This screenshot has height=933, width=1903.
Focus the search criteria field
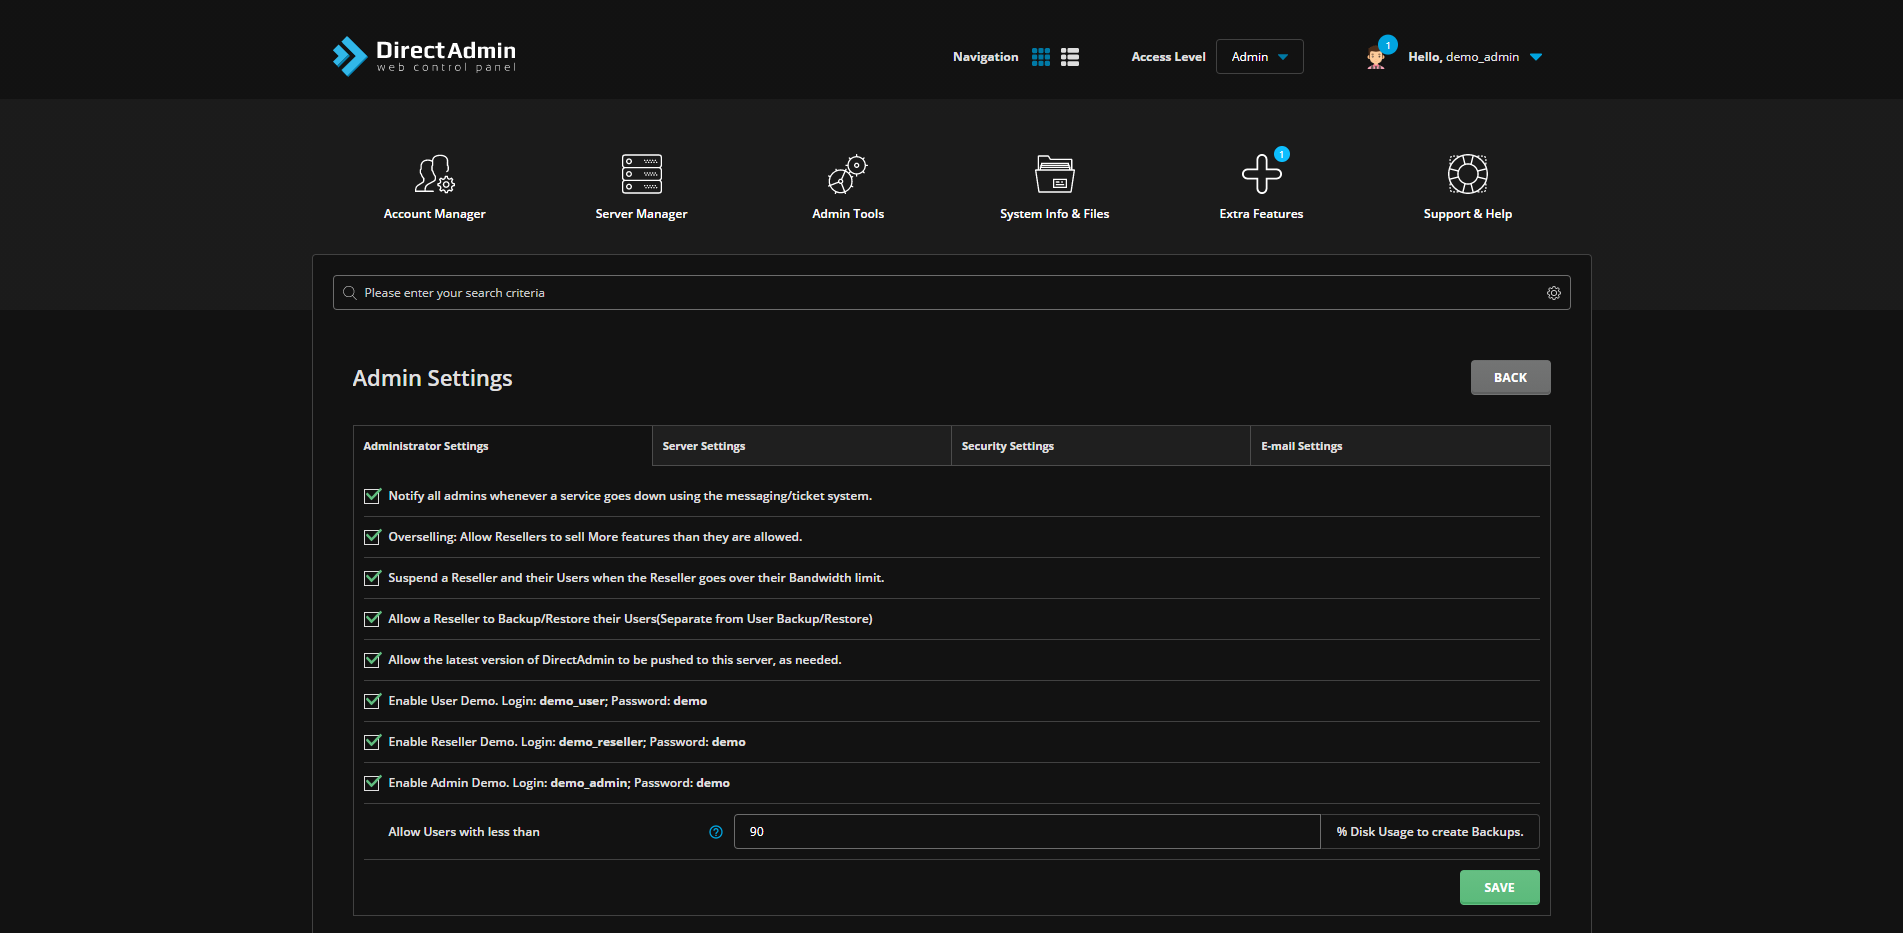tap(951, 293)
